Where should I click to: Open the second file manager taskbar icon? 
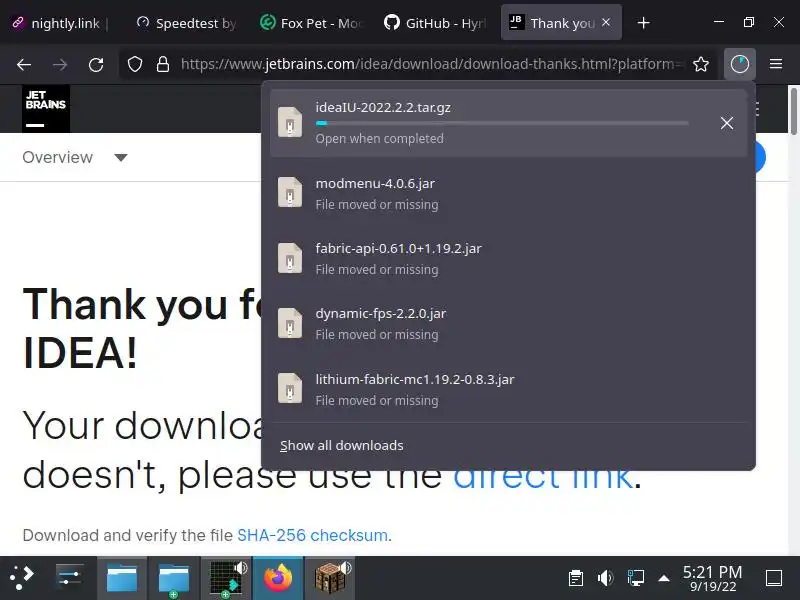(x=173, y=578)
